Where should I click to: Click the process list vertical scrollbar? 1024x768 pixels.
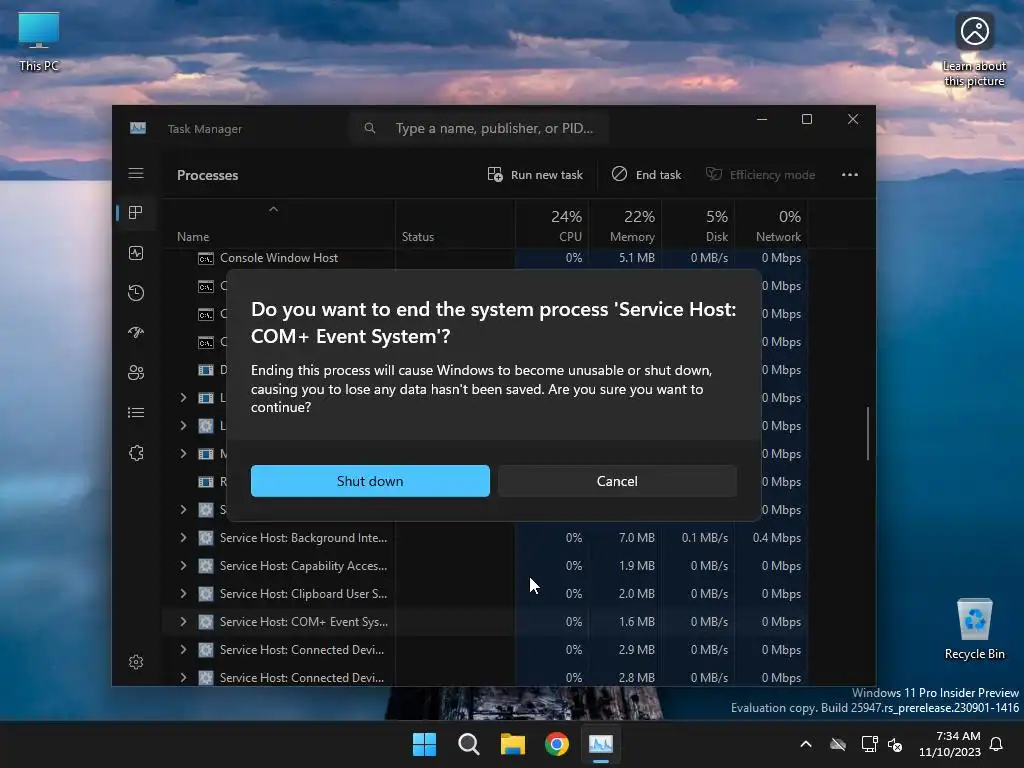click(x=868, y=434)
